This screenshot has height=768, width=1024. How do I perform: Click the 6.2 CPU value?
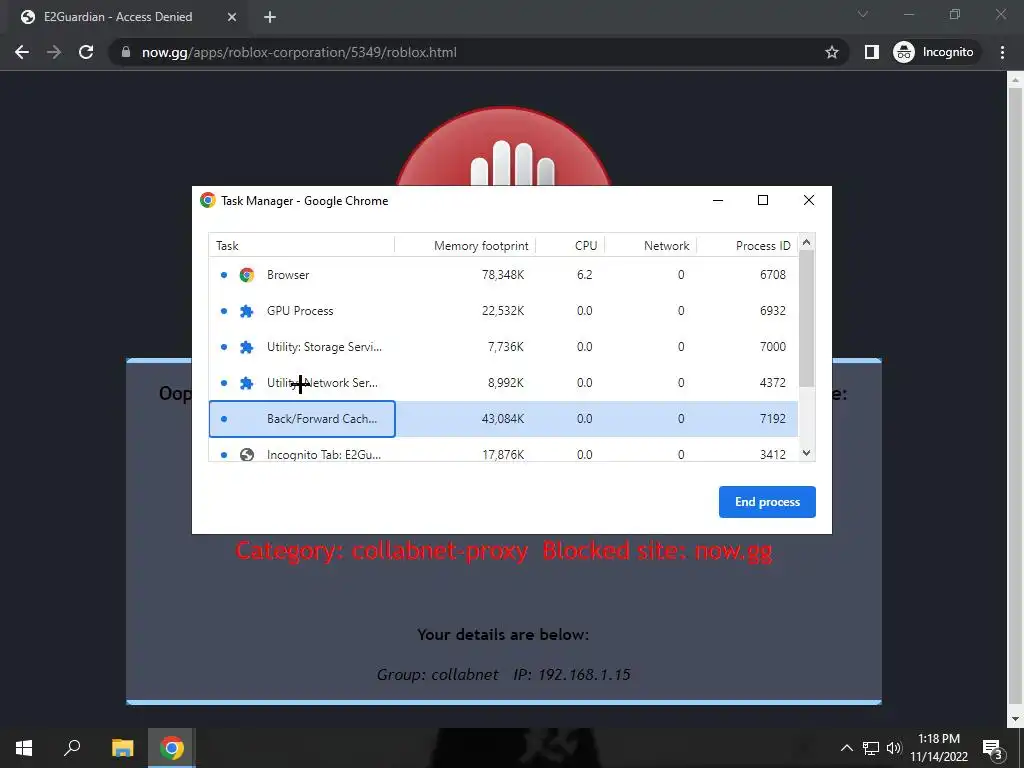click(584, 275)
